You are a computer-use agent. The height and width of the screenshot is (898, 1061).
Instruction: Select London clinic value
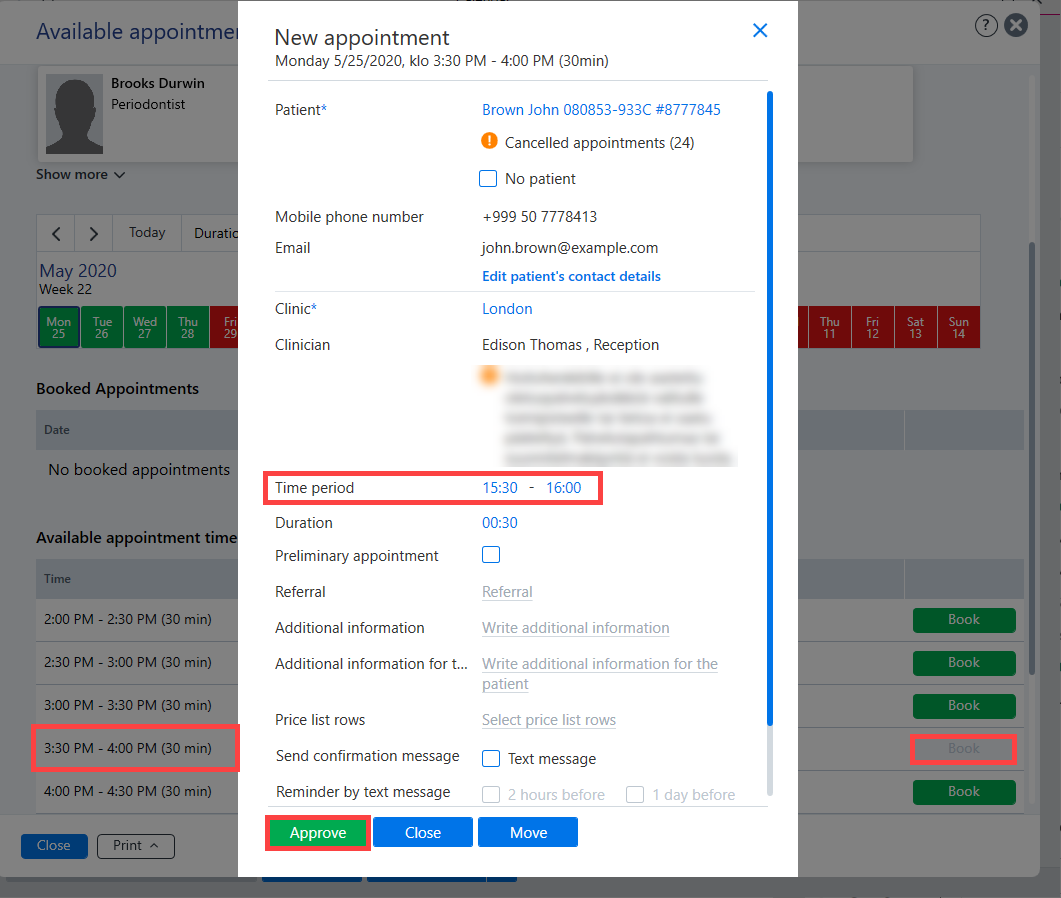click(507, 309)
